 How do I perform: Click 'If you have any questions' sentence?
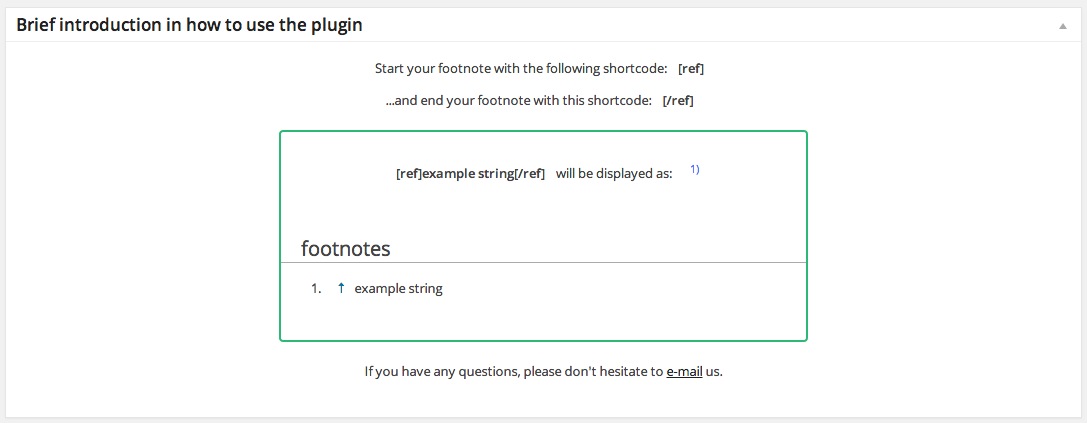tap(544, 372)
